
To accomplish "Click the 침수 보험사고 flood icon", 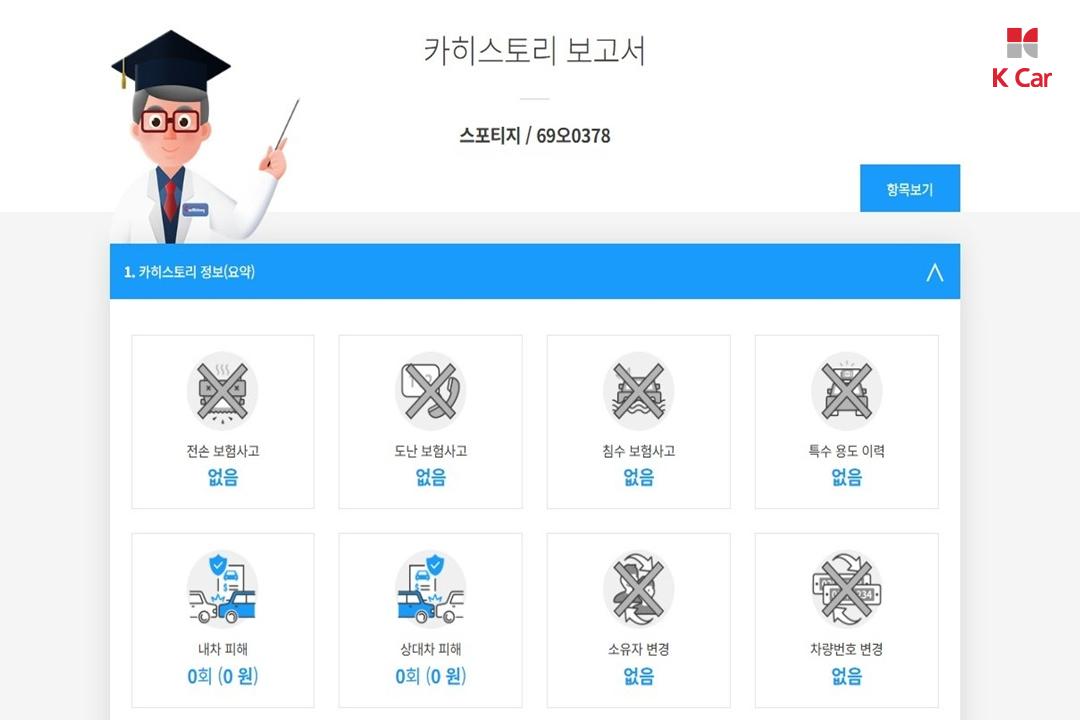I will click(638, 391).
